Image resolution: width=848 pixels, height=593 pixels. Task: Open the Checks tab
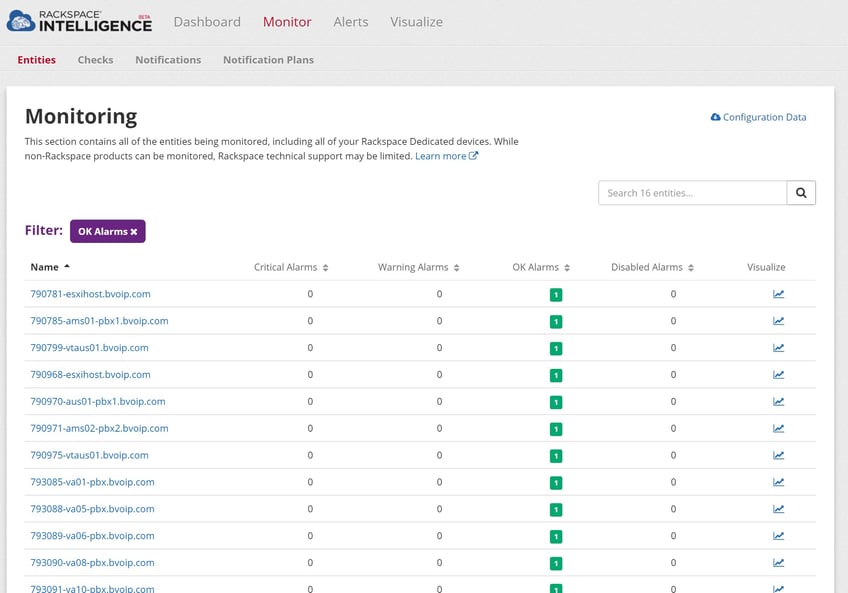click(x=95, y=60)
